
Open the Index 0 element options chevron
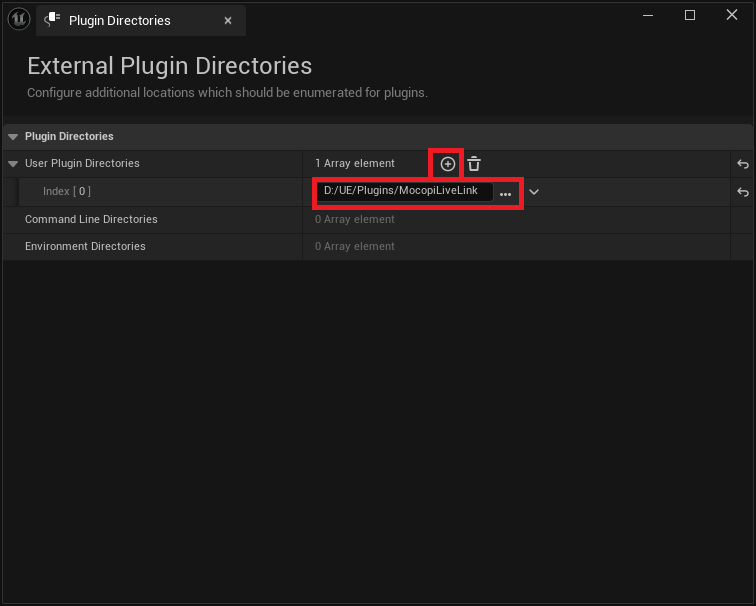[534, 192]
